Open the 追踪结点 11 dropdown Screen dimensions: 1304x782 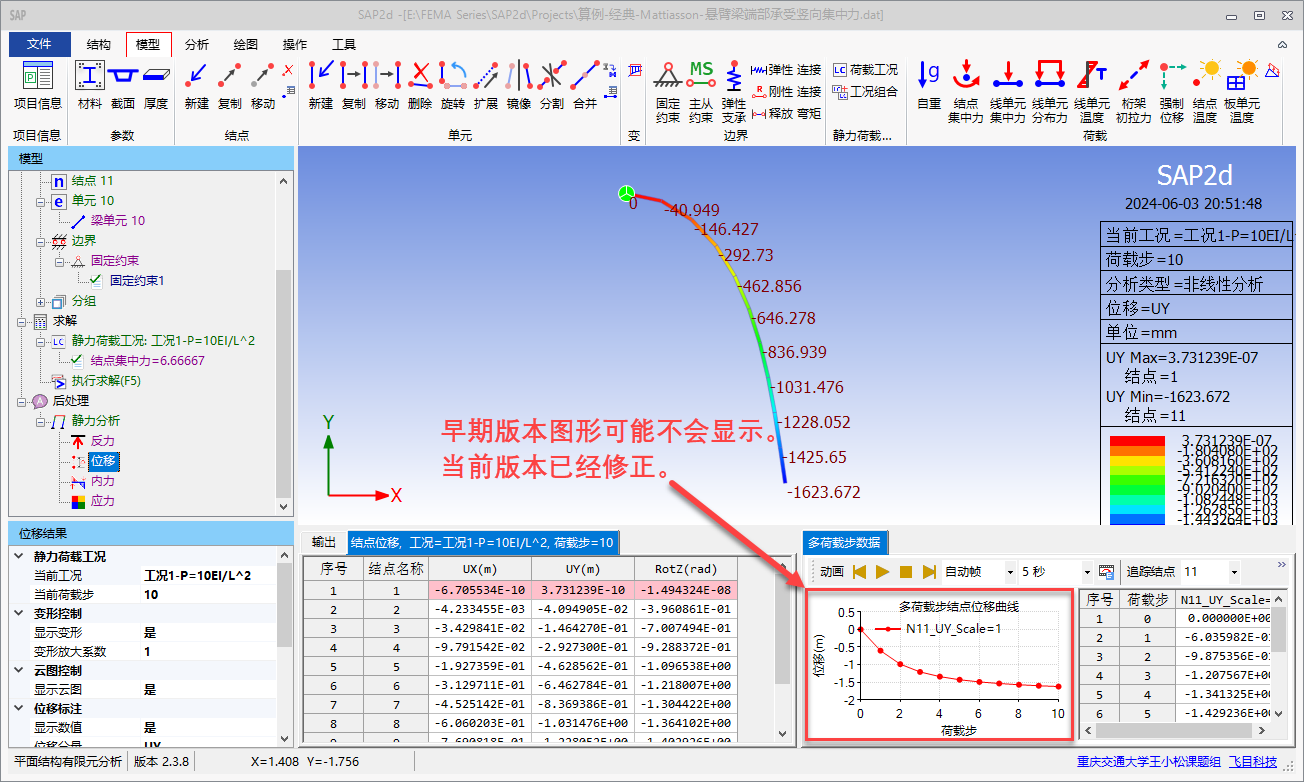pos(1234,572)
